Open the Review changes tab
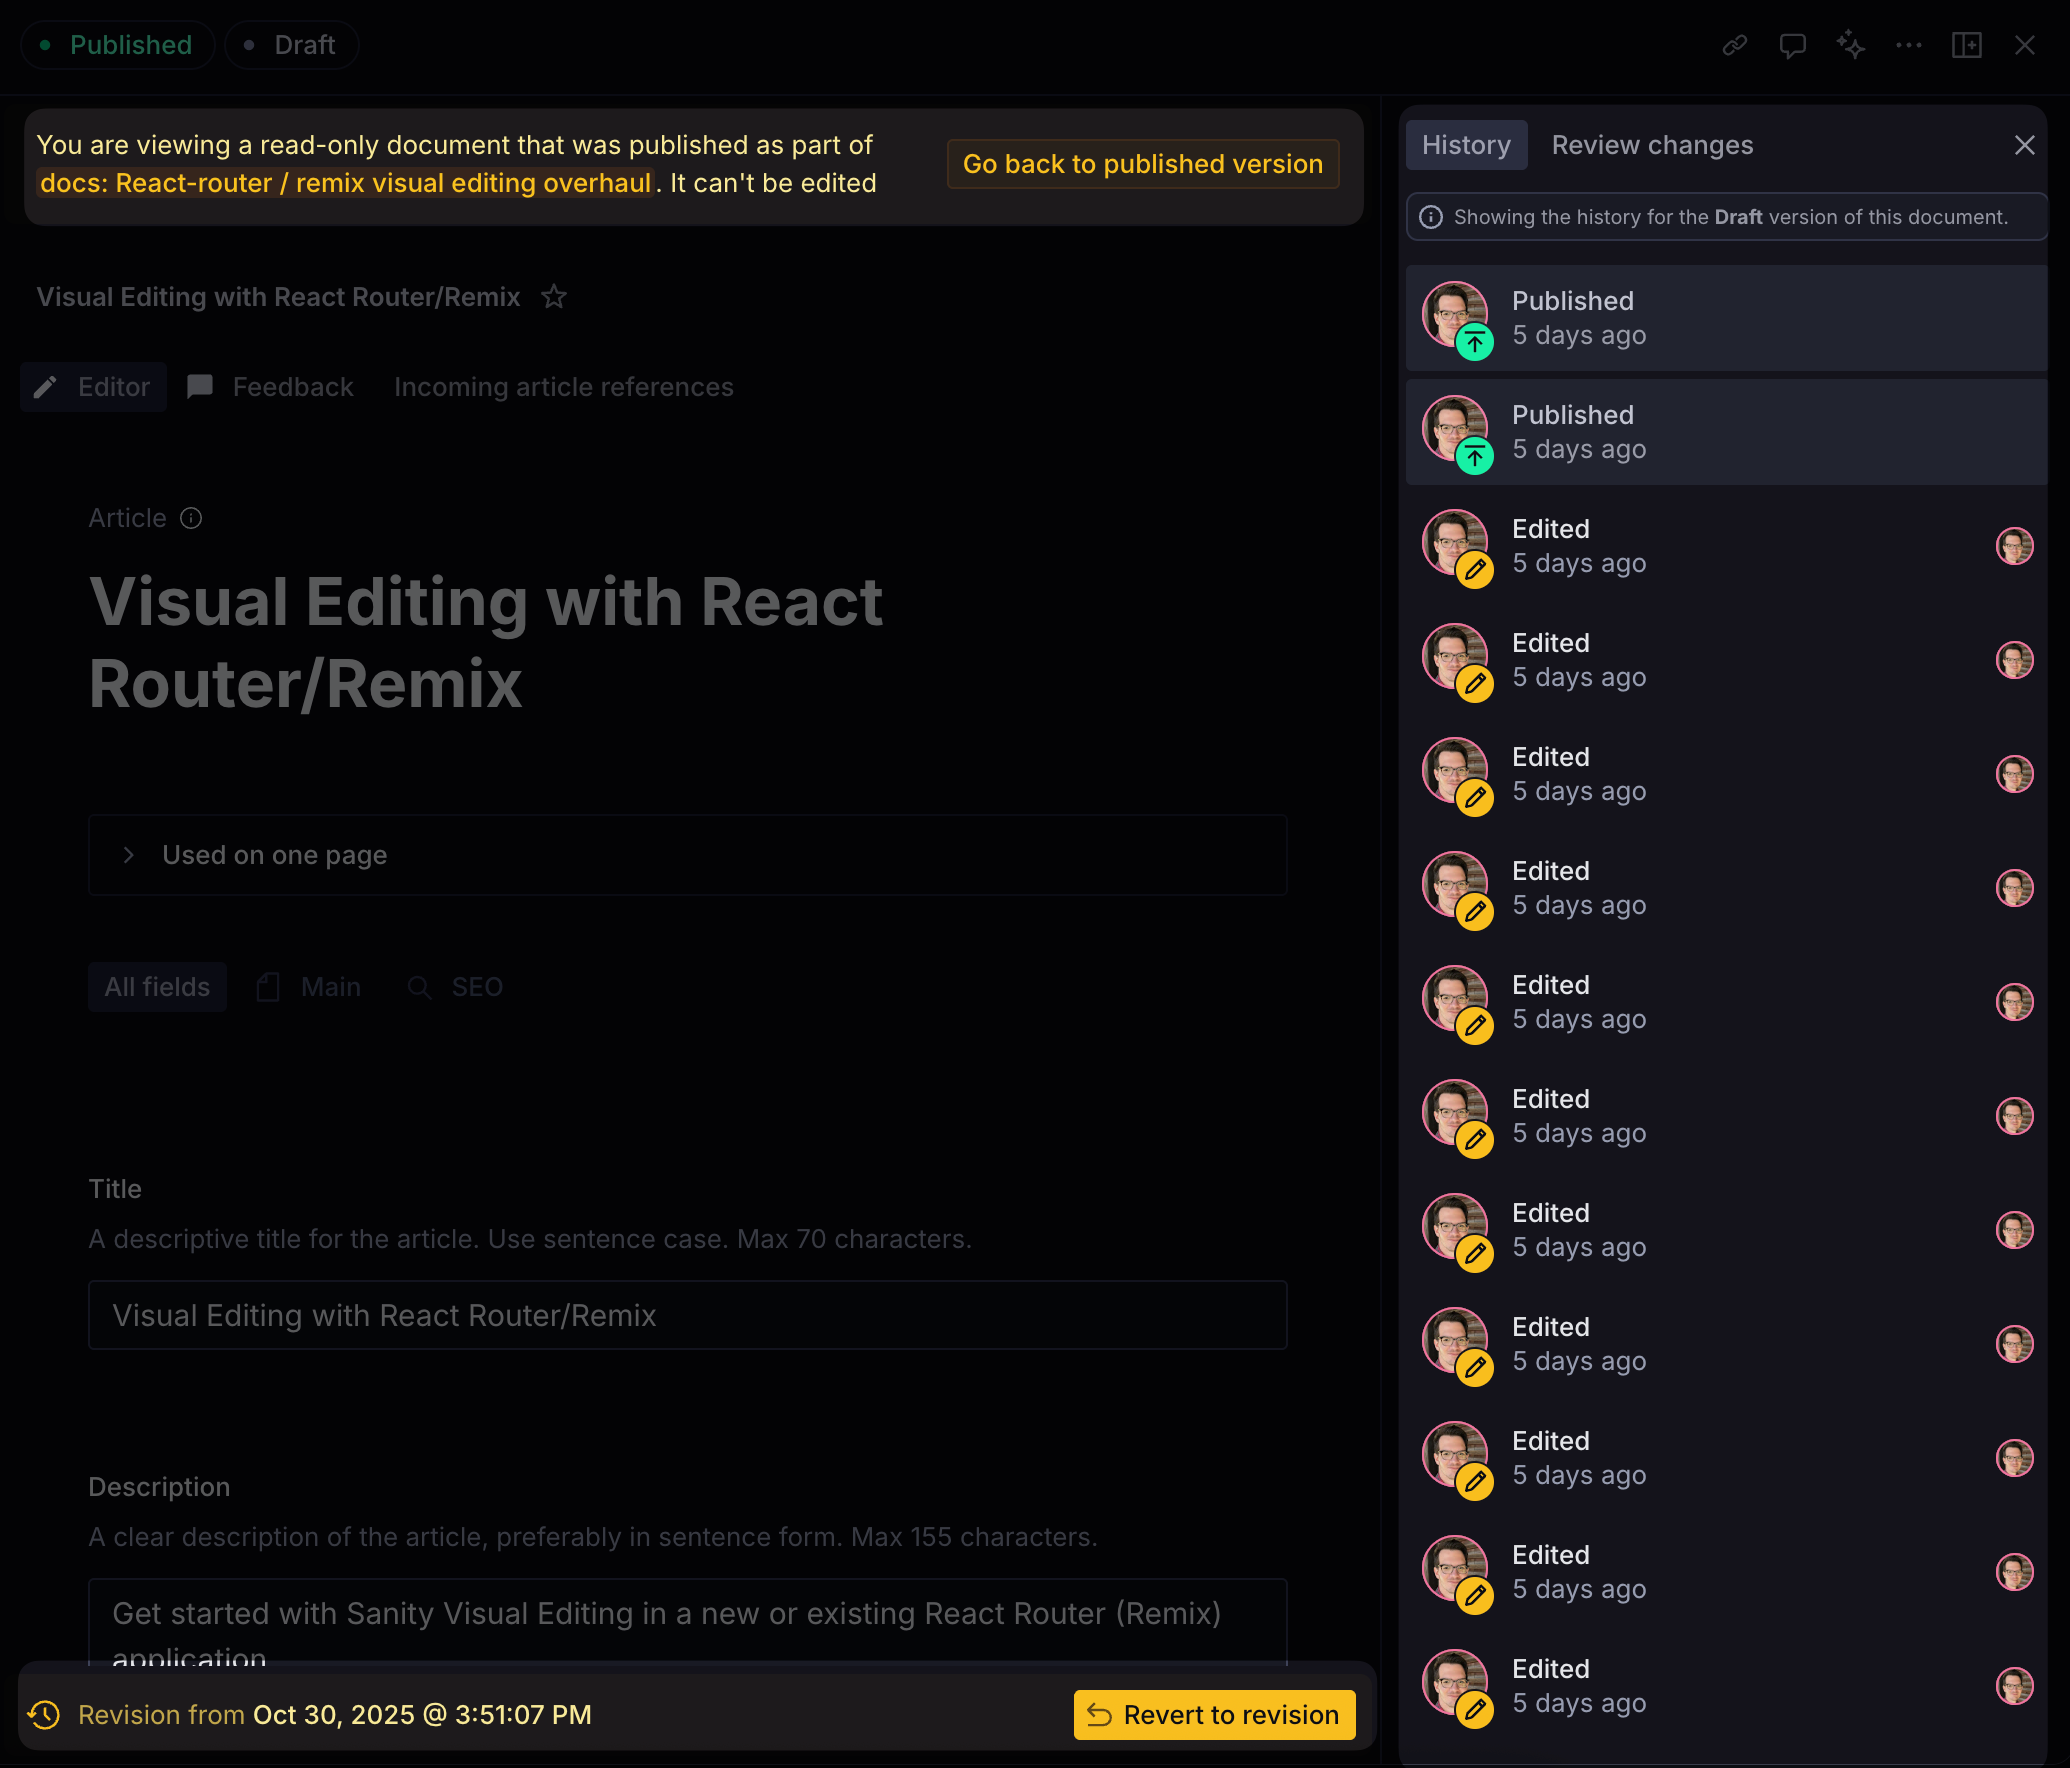2070x1768 pixels. pyautogui.click(x=1652, y=145)
